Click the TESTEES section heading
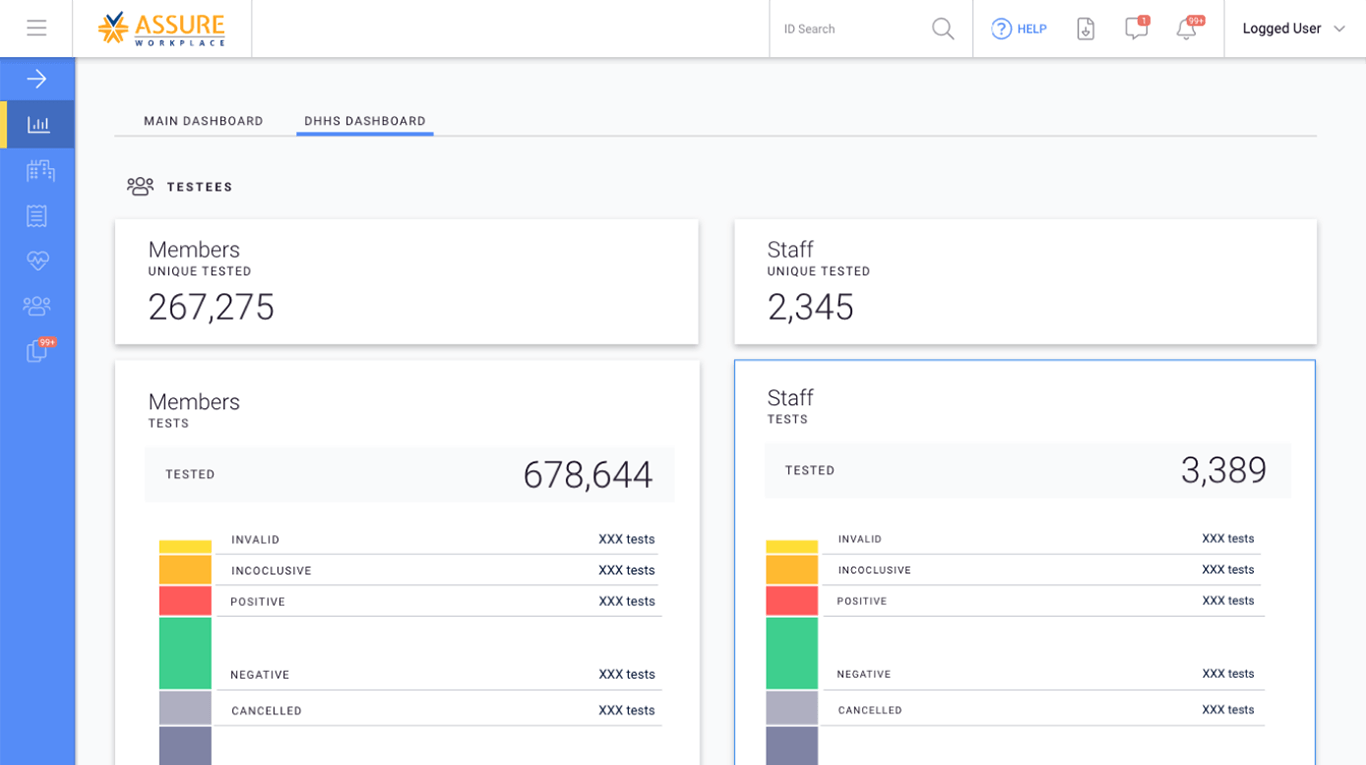 [200, 187]
